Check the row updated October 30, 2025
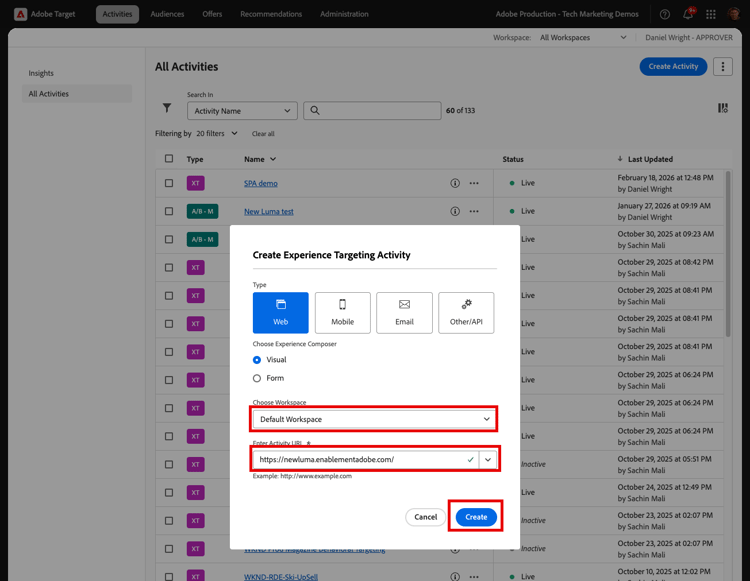The height and width of the screenshot is (581, 750). 169,239
